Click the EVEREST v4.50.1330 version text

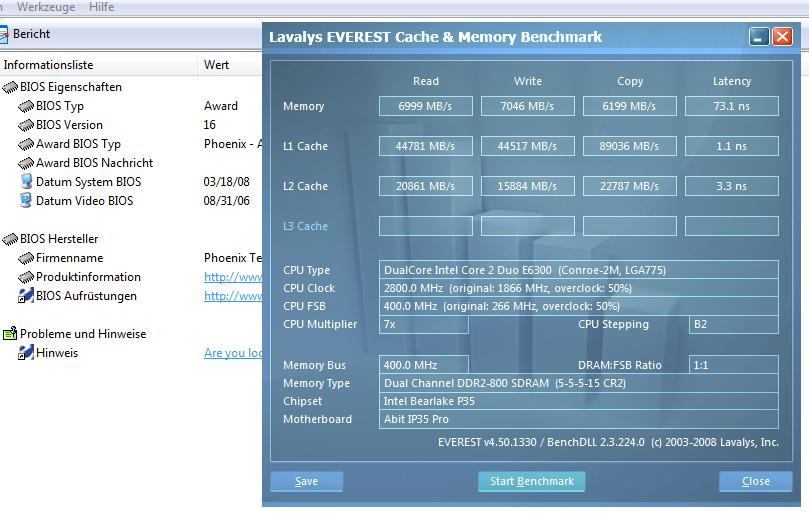tap(608, 442)
